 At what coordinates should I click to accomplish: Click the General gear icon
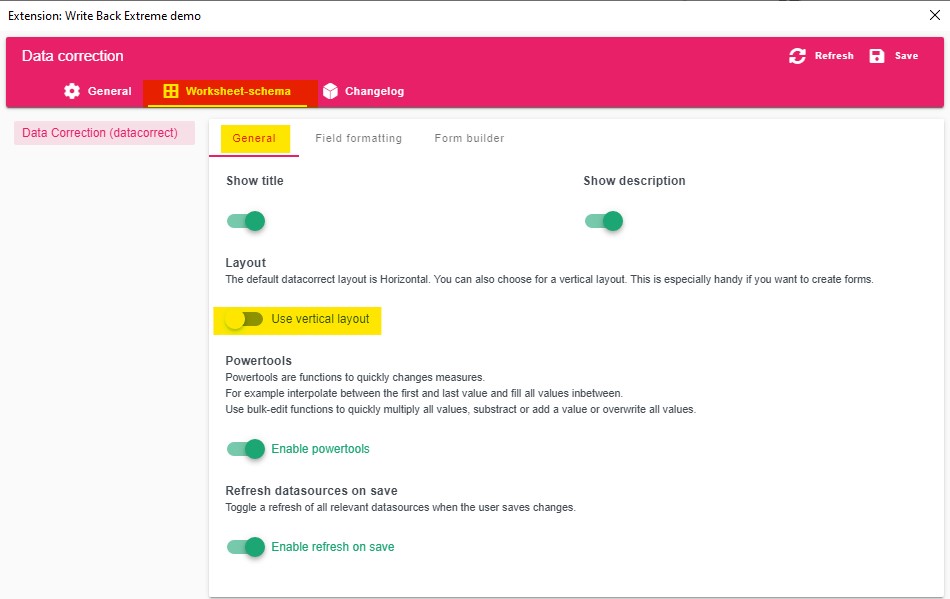(x=72, y=91)
